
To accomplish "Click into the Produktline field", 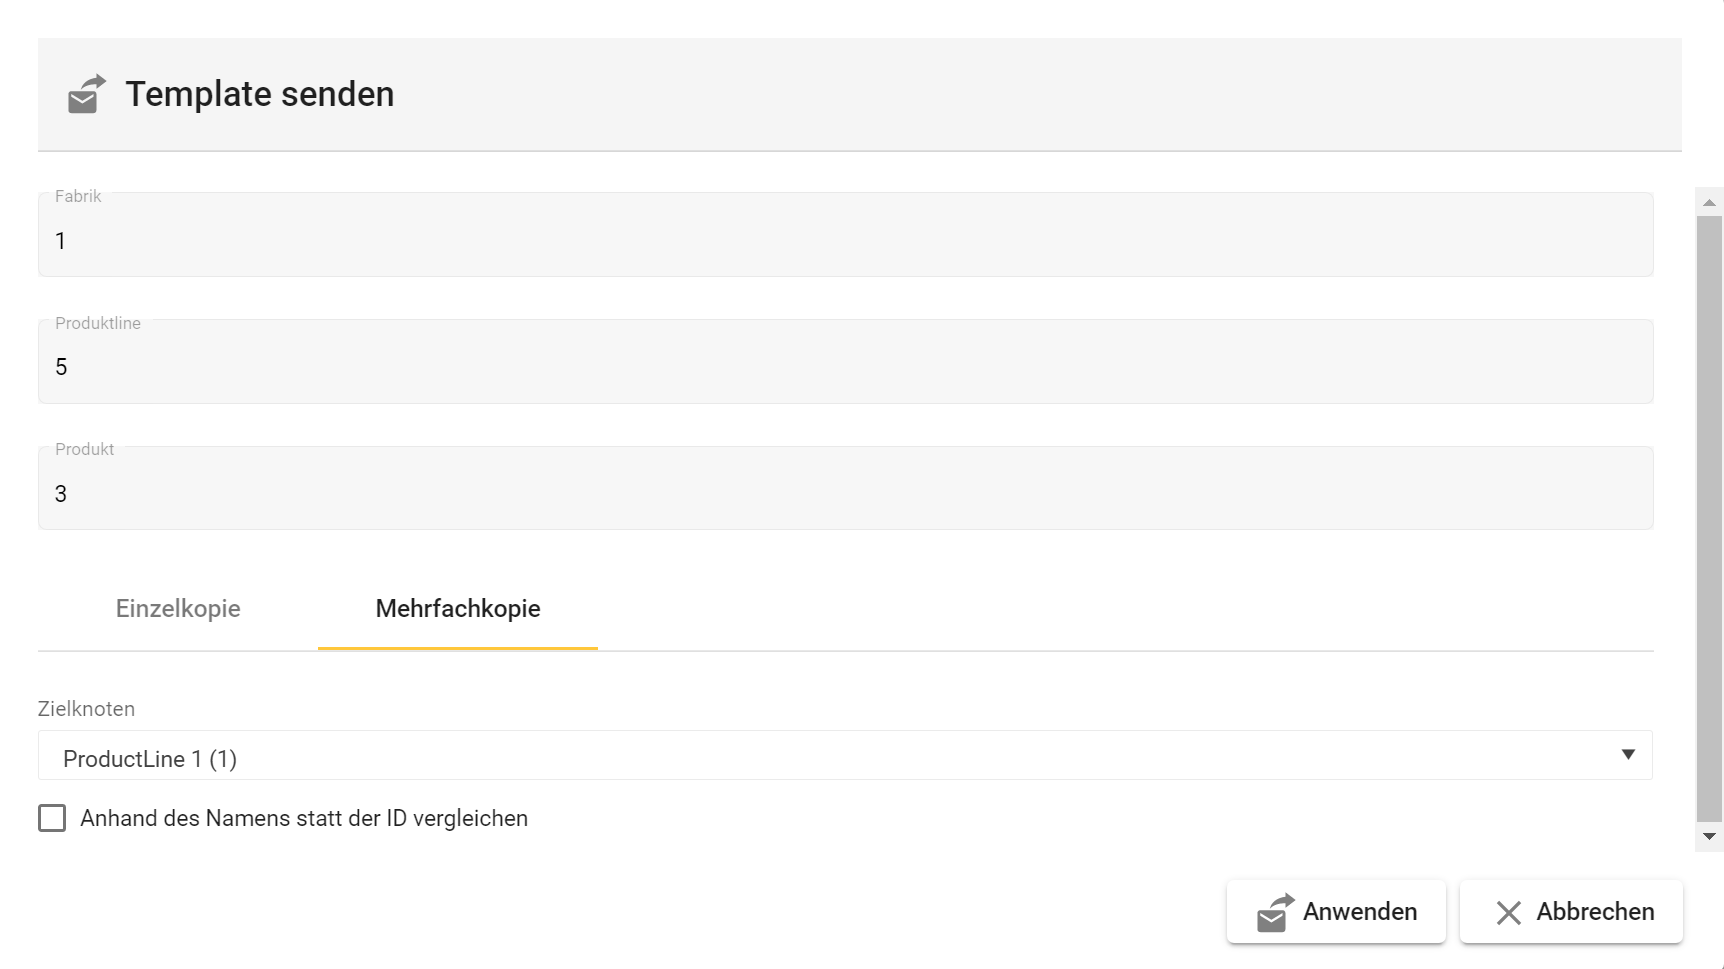I will [845, 367].
